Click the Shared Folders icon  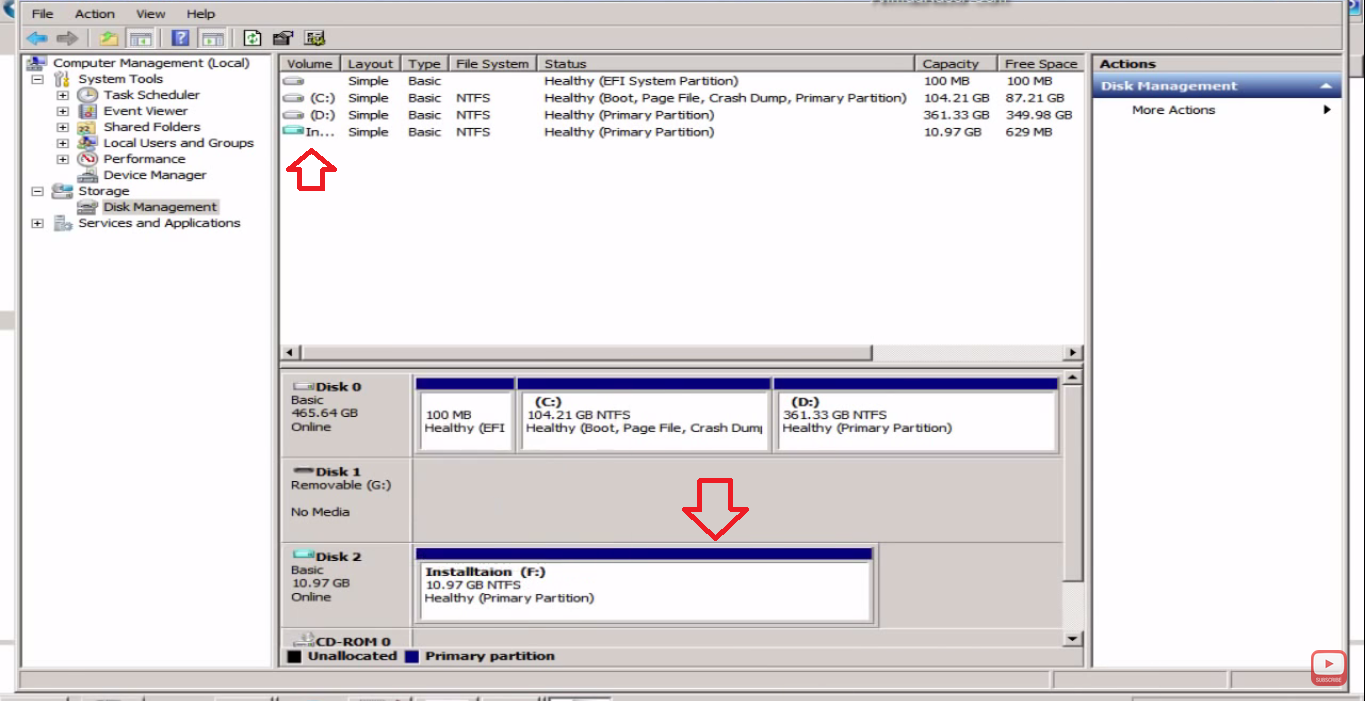coord(87,127)
